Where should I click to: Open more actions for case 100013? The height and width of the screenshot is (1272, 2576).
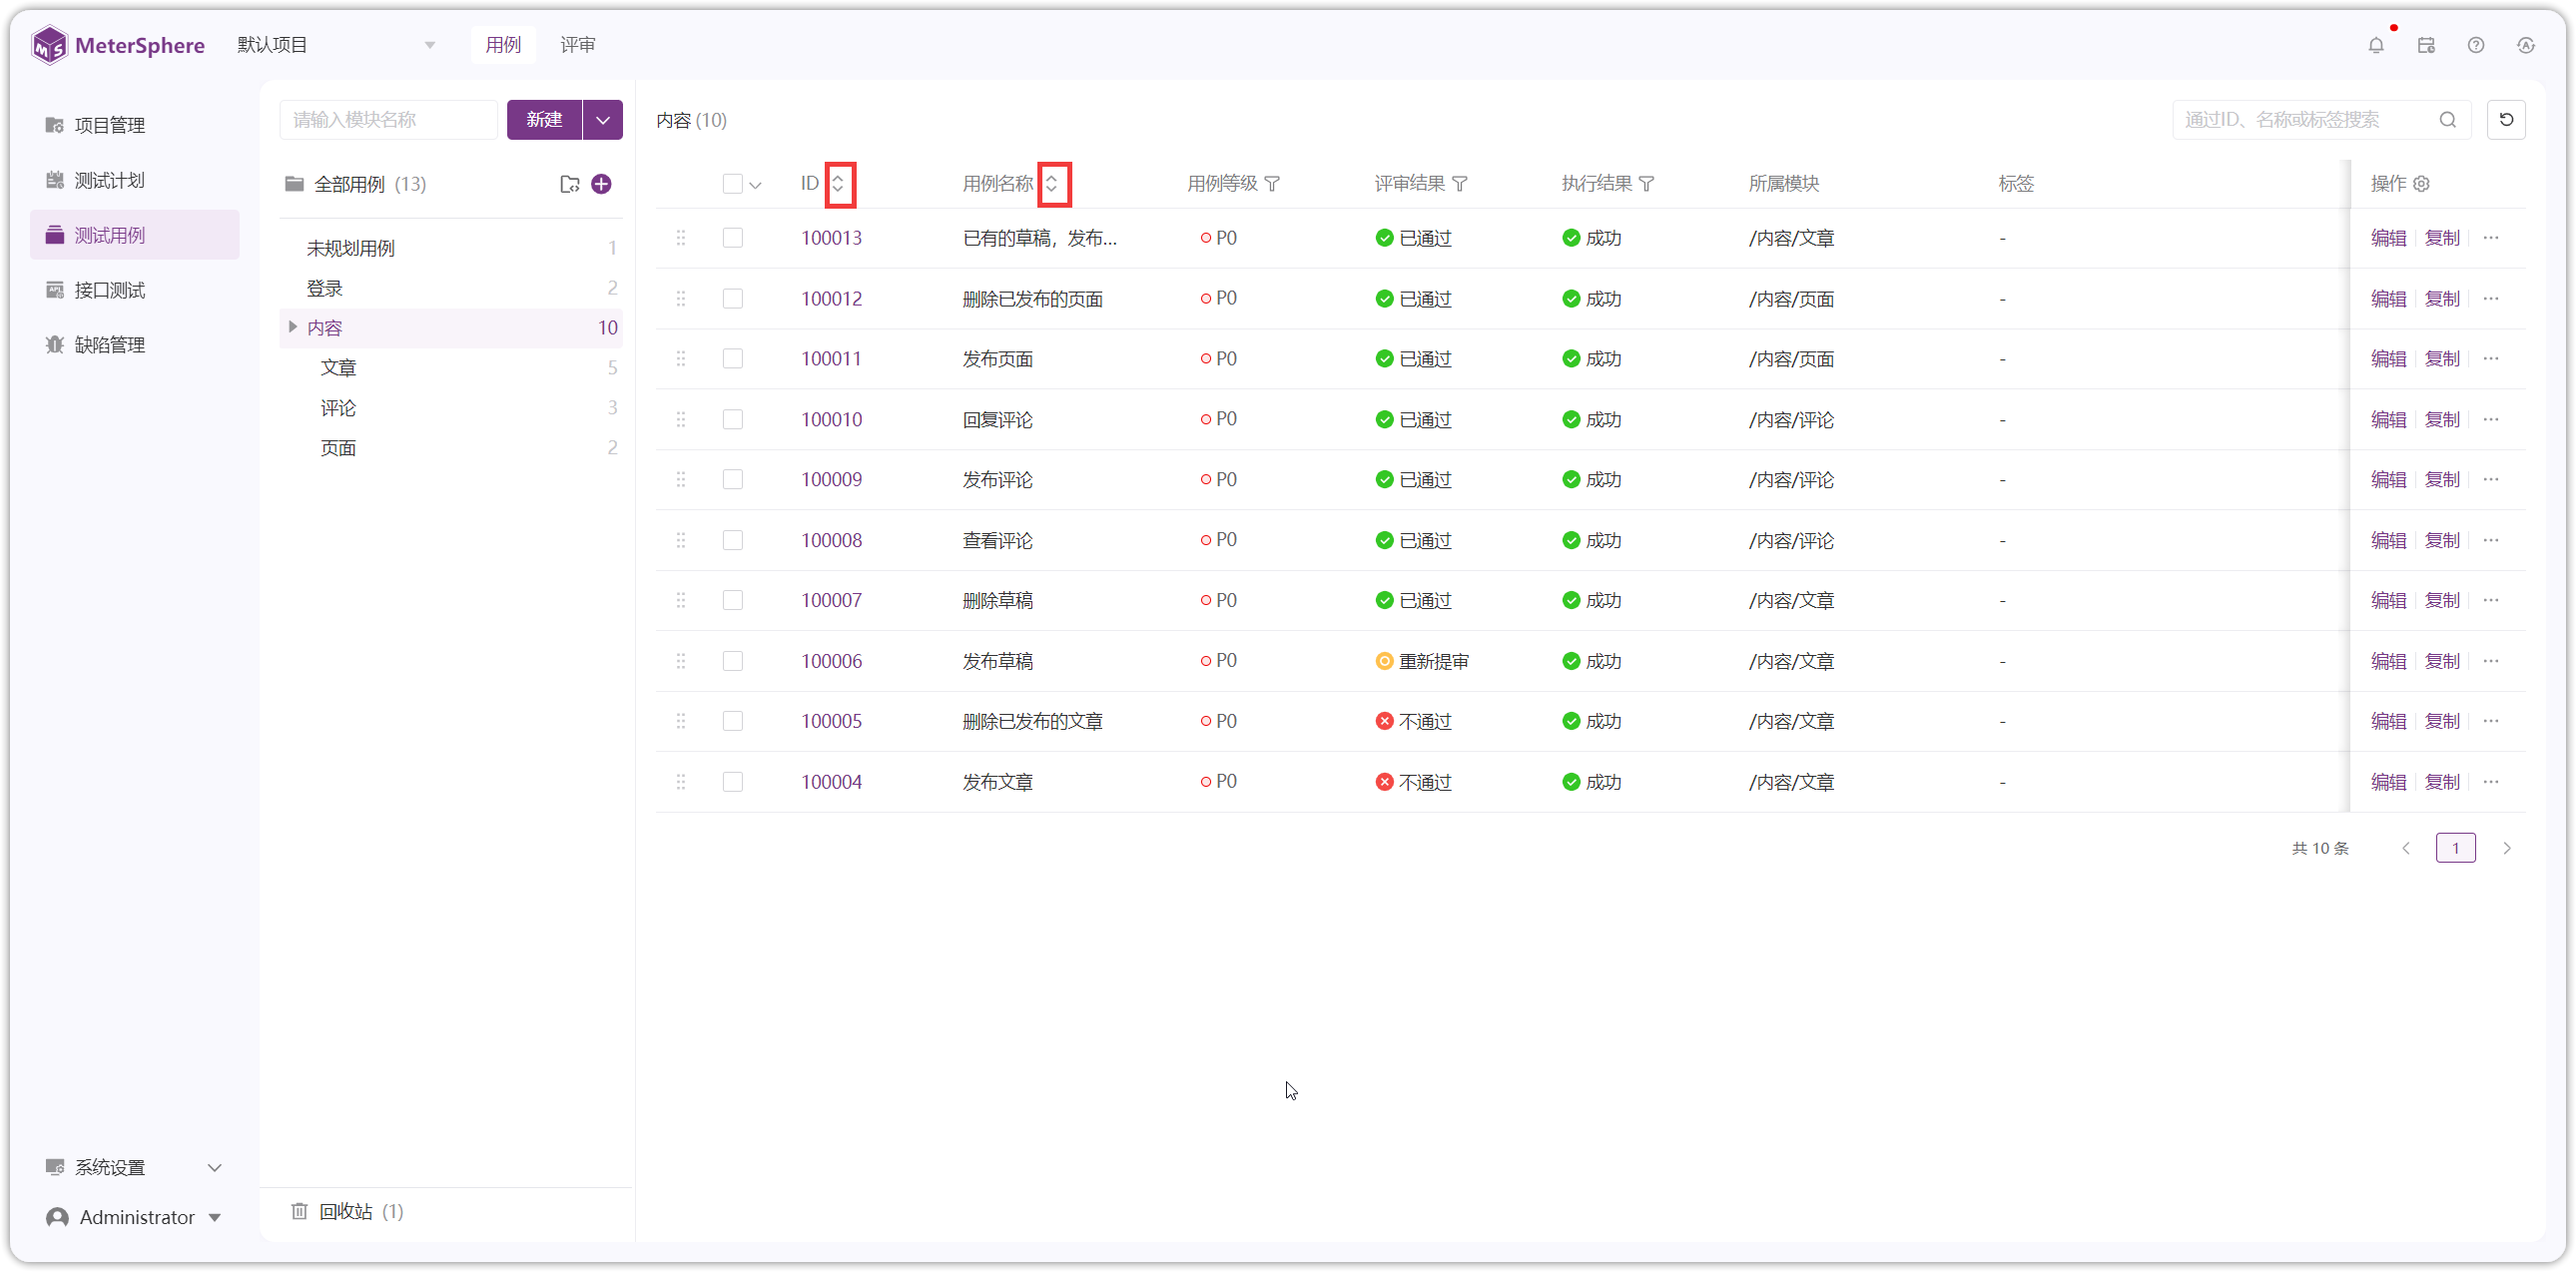pyautogui.click(x=2491, y=238)
